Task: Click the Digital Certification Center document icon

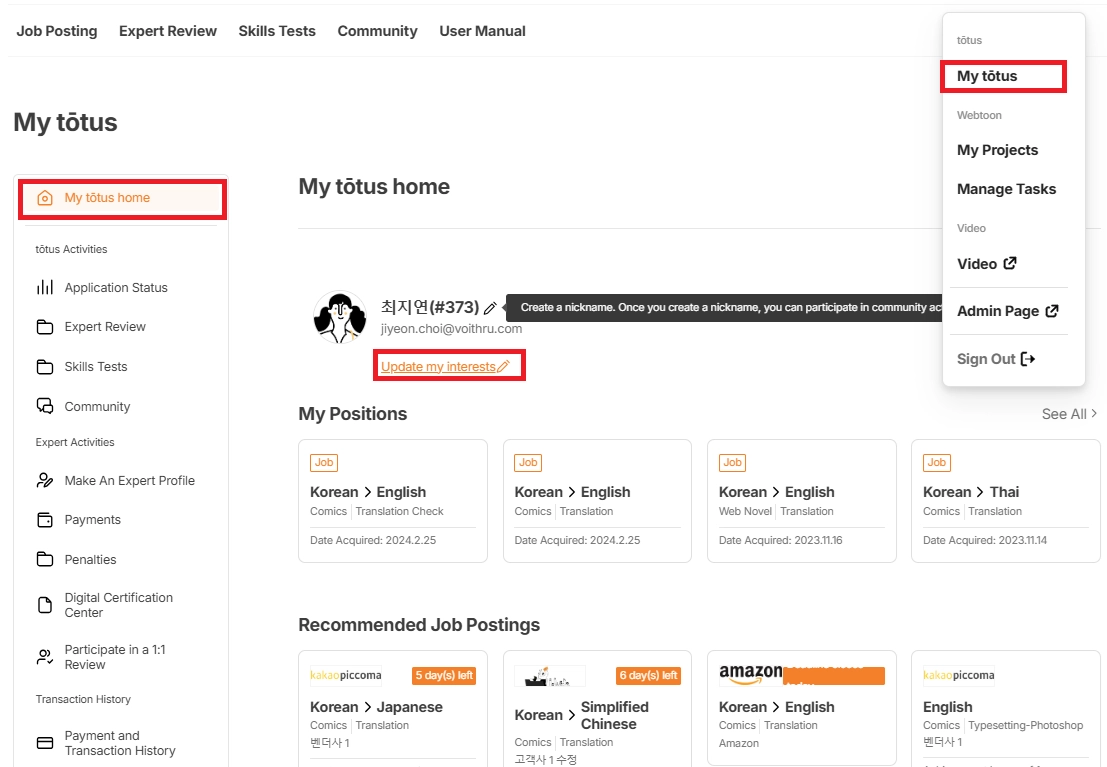Action: point(44,605)
